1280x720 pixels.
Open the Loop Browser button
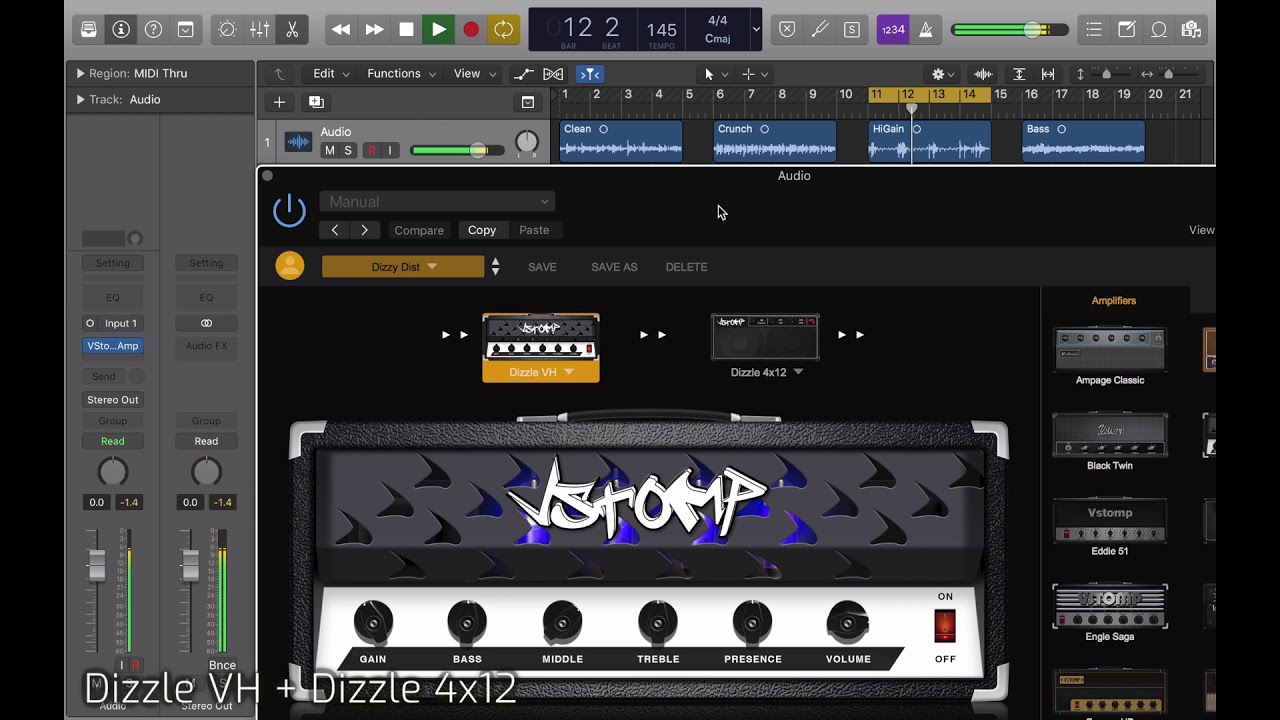click(x=1158, y=29)
